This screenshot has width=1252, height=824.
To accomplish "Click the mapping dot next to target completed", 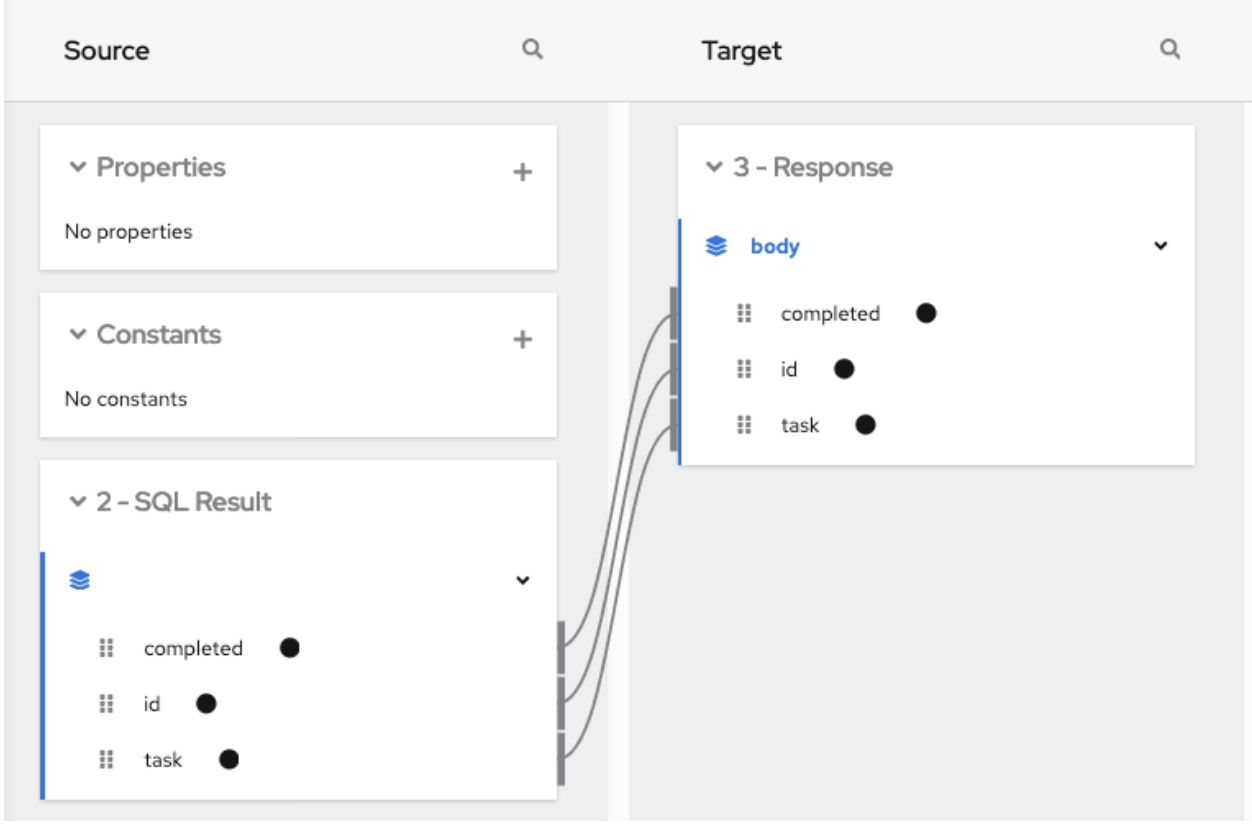I will tap(926, 313).
